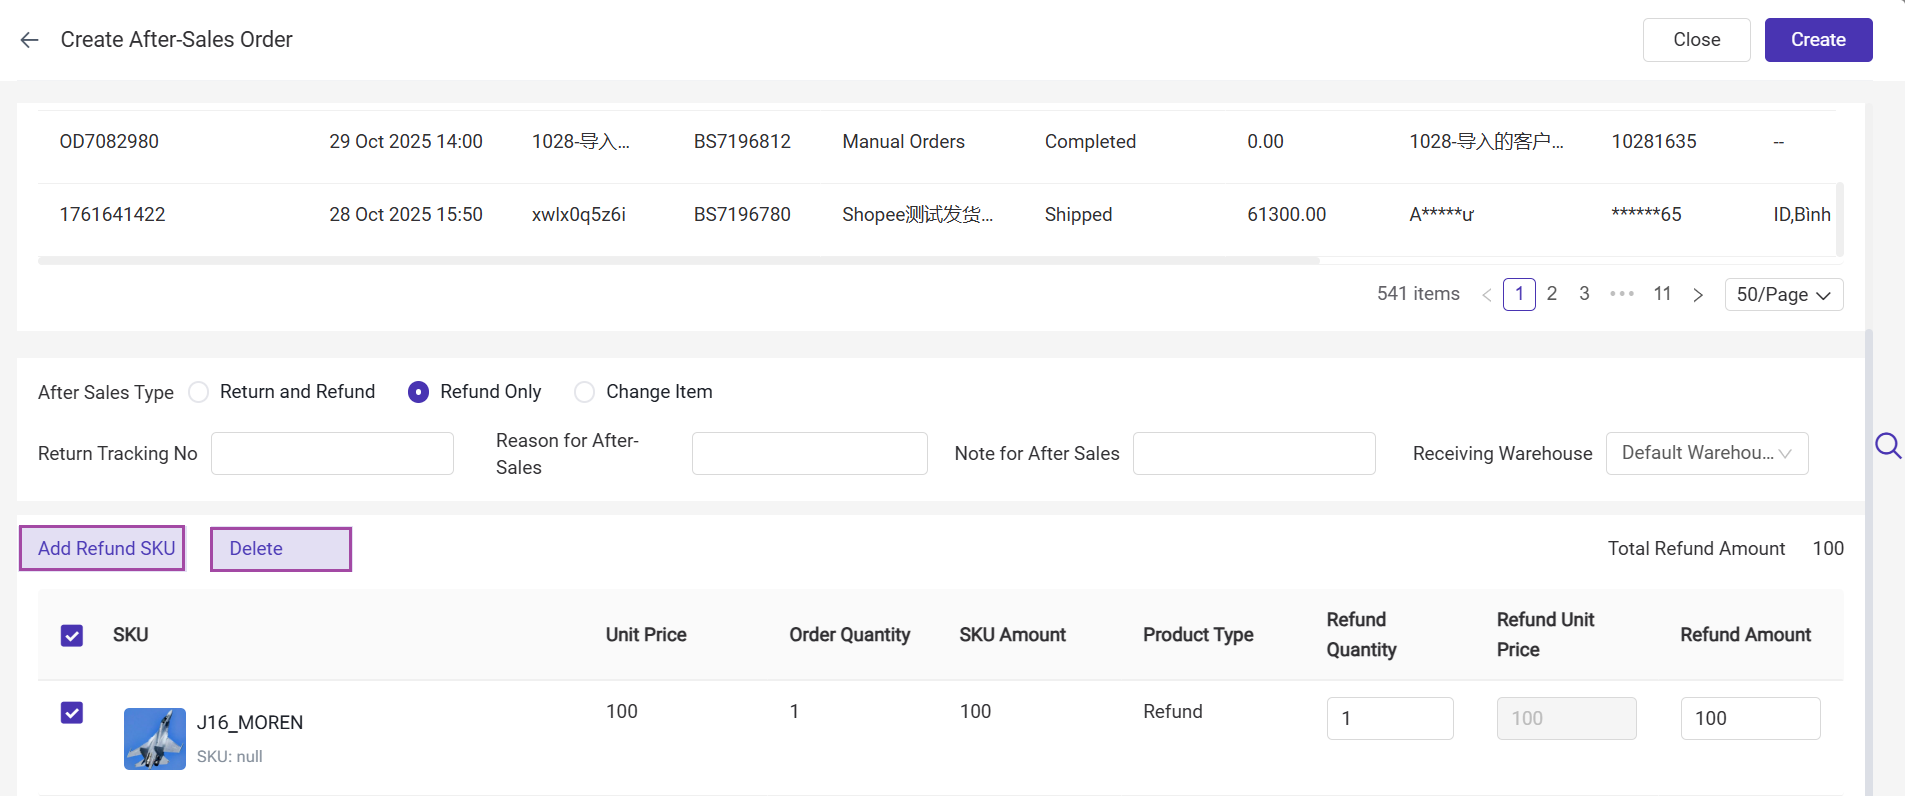Jump to page 11
This screenshot has height=796, width=1905.
pos(1662,294)
